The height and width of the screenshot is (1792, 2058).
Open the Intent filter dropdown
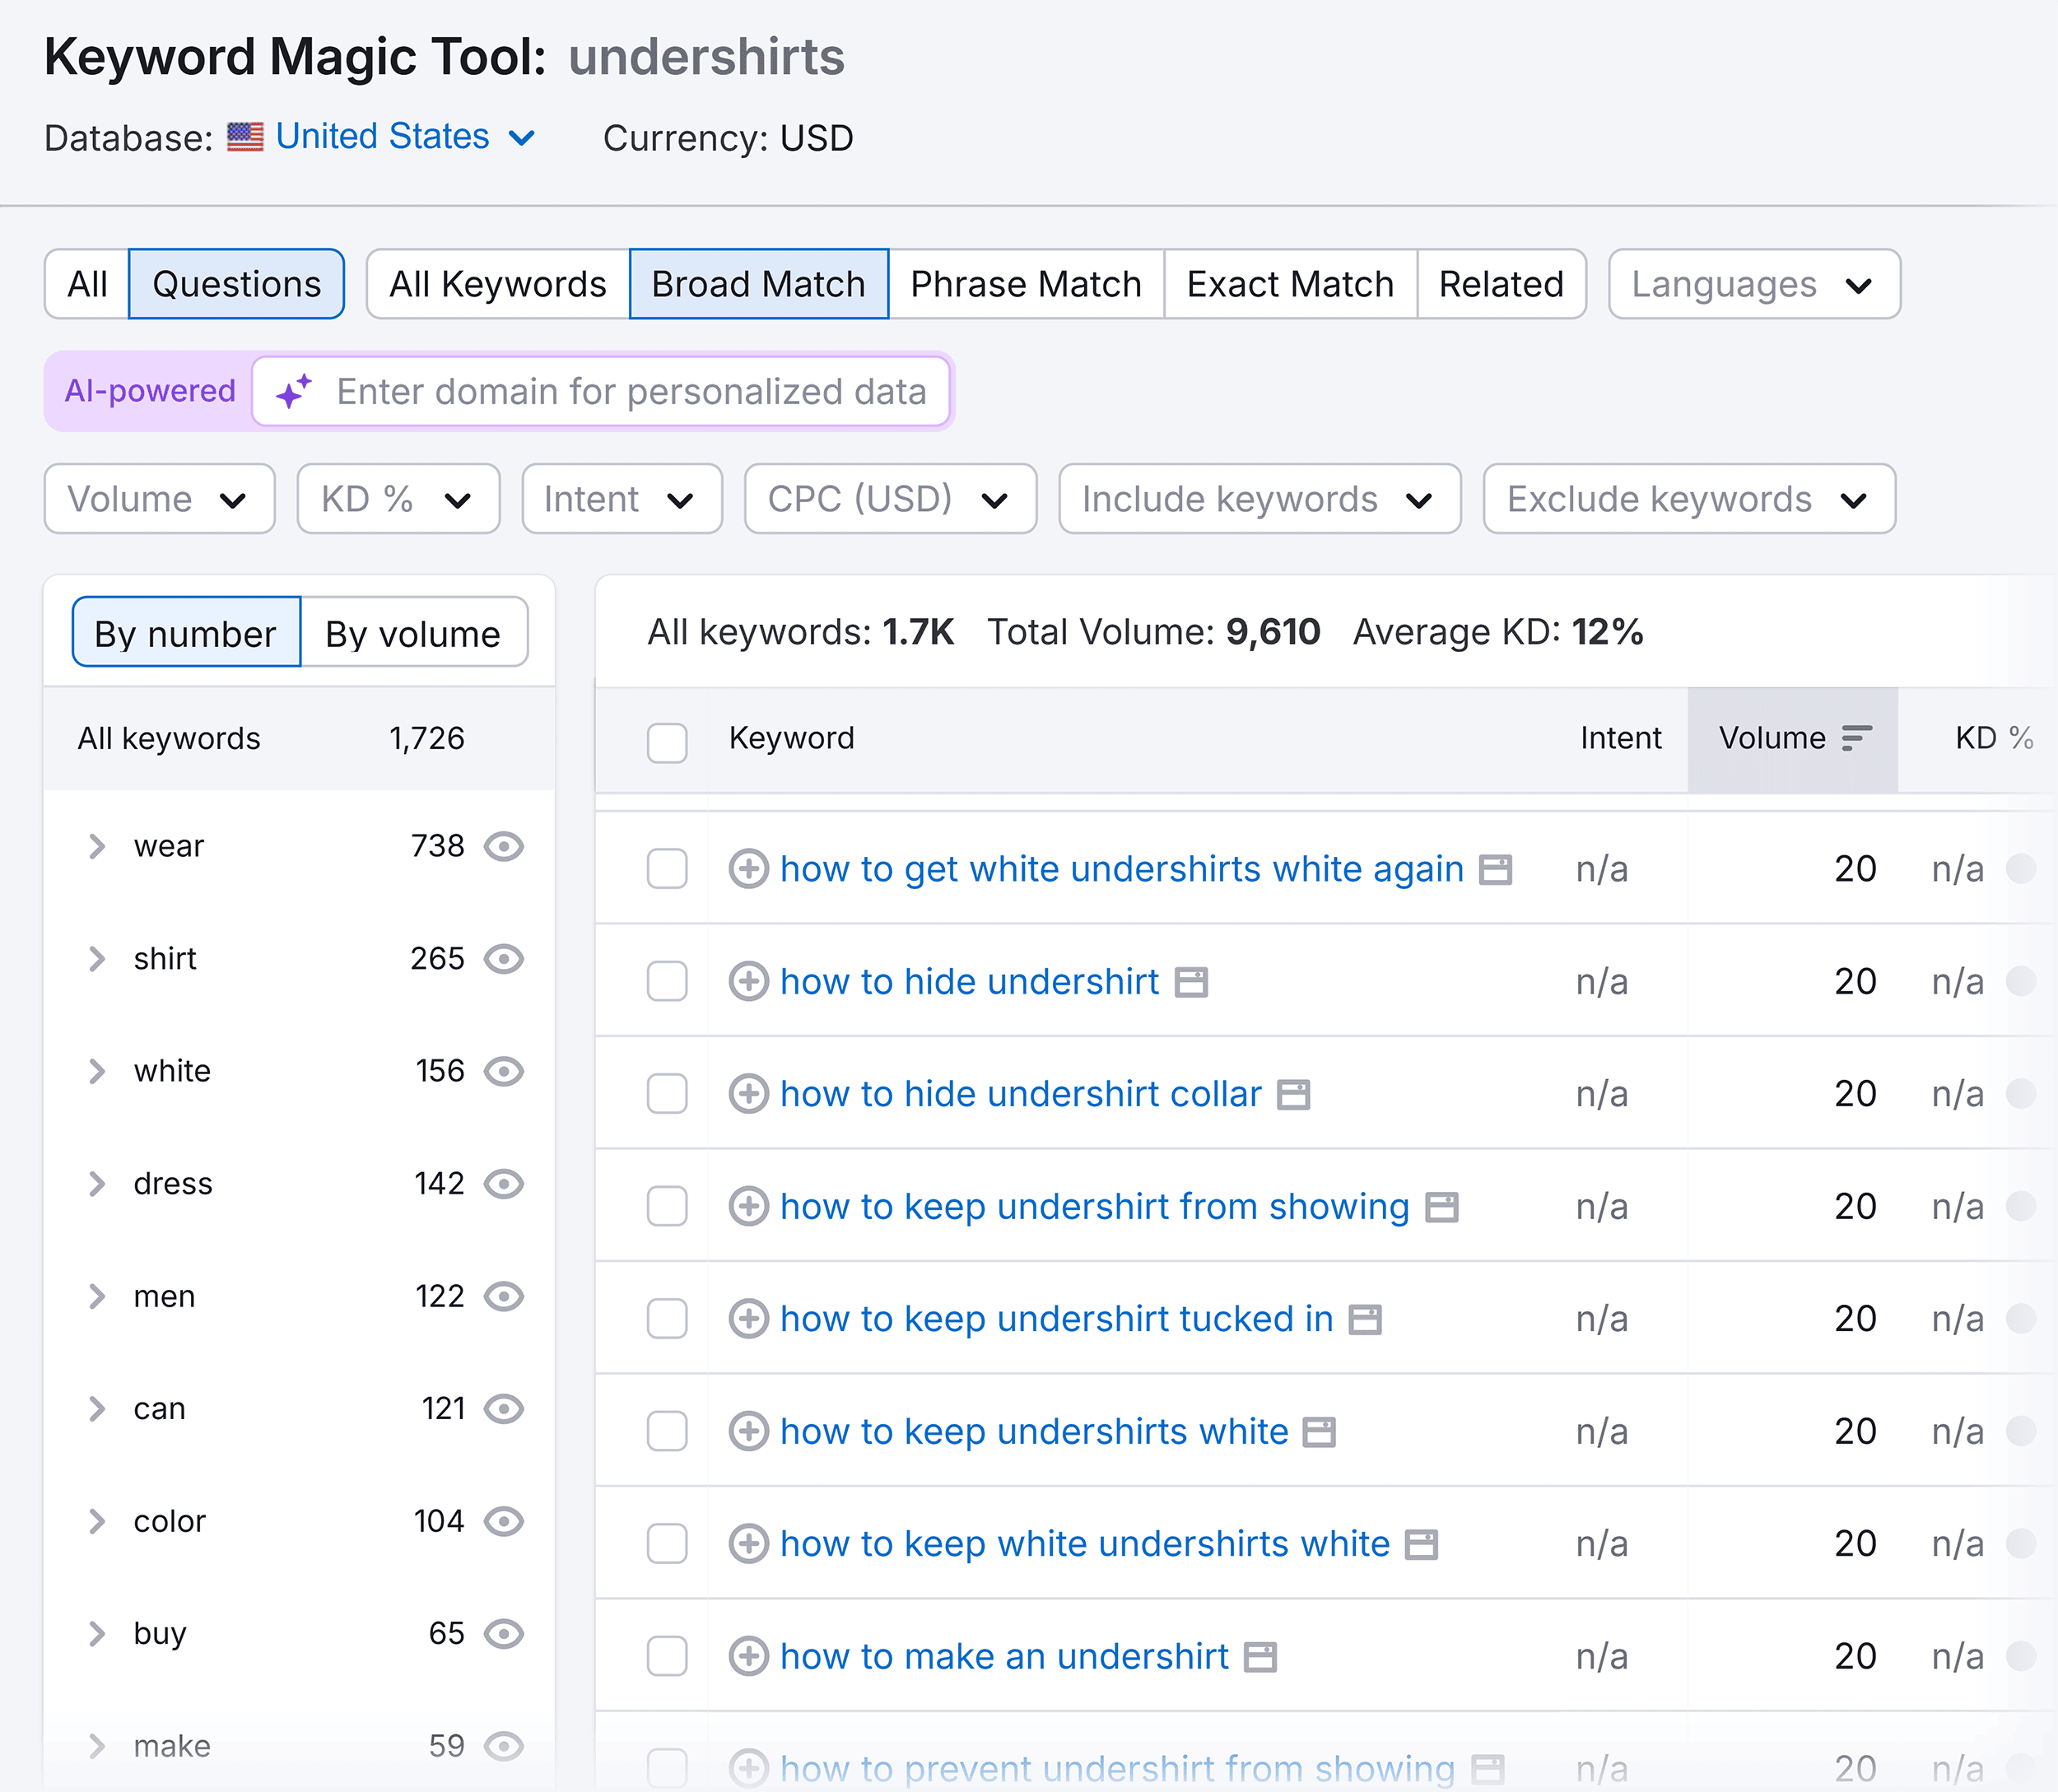621,499
